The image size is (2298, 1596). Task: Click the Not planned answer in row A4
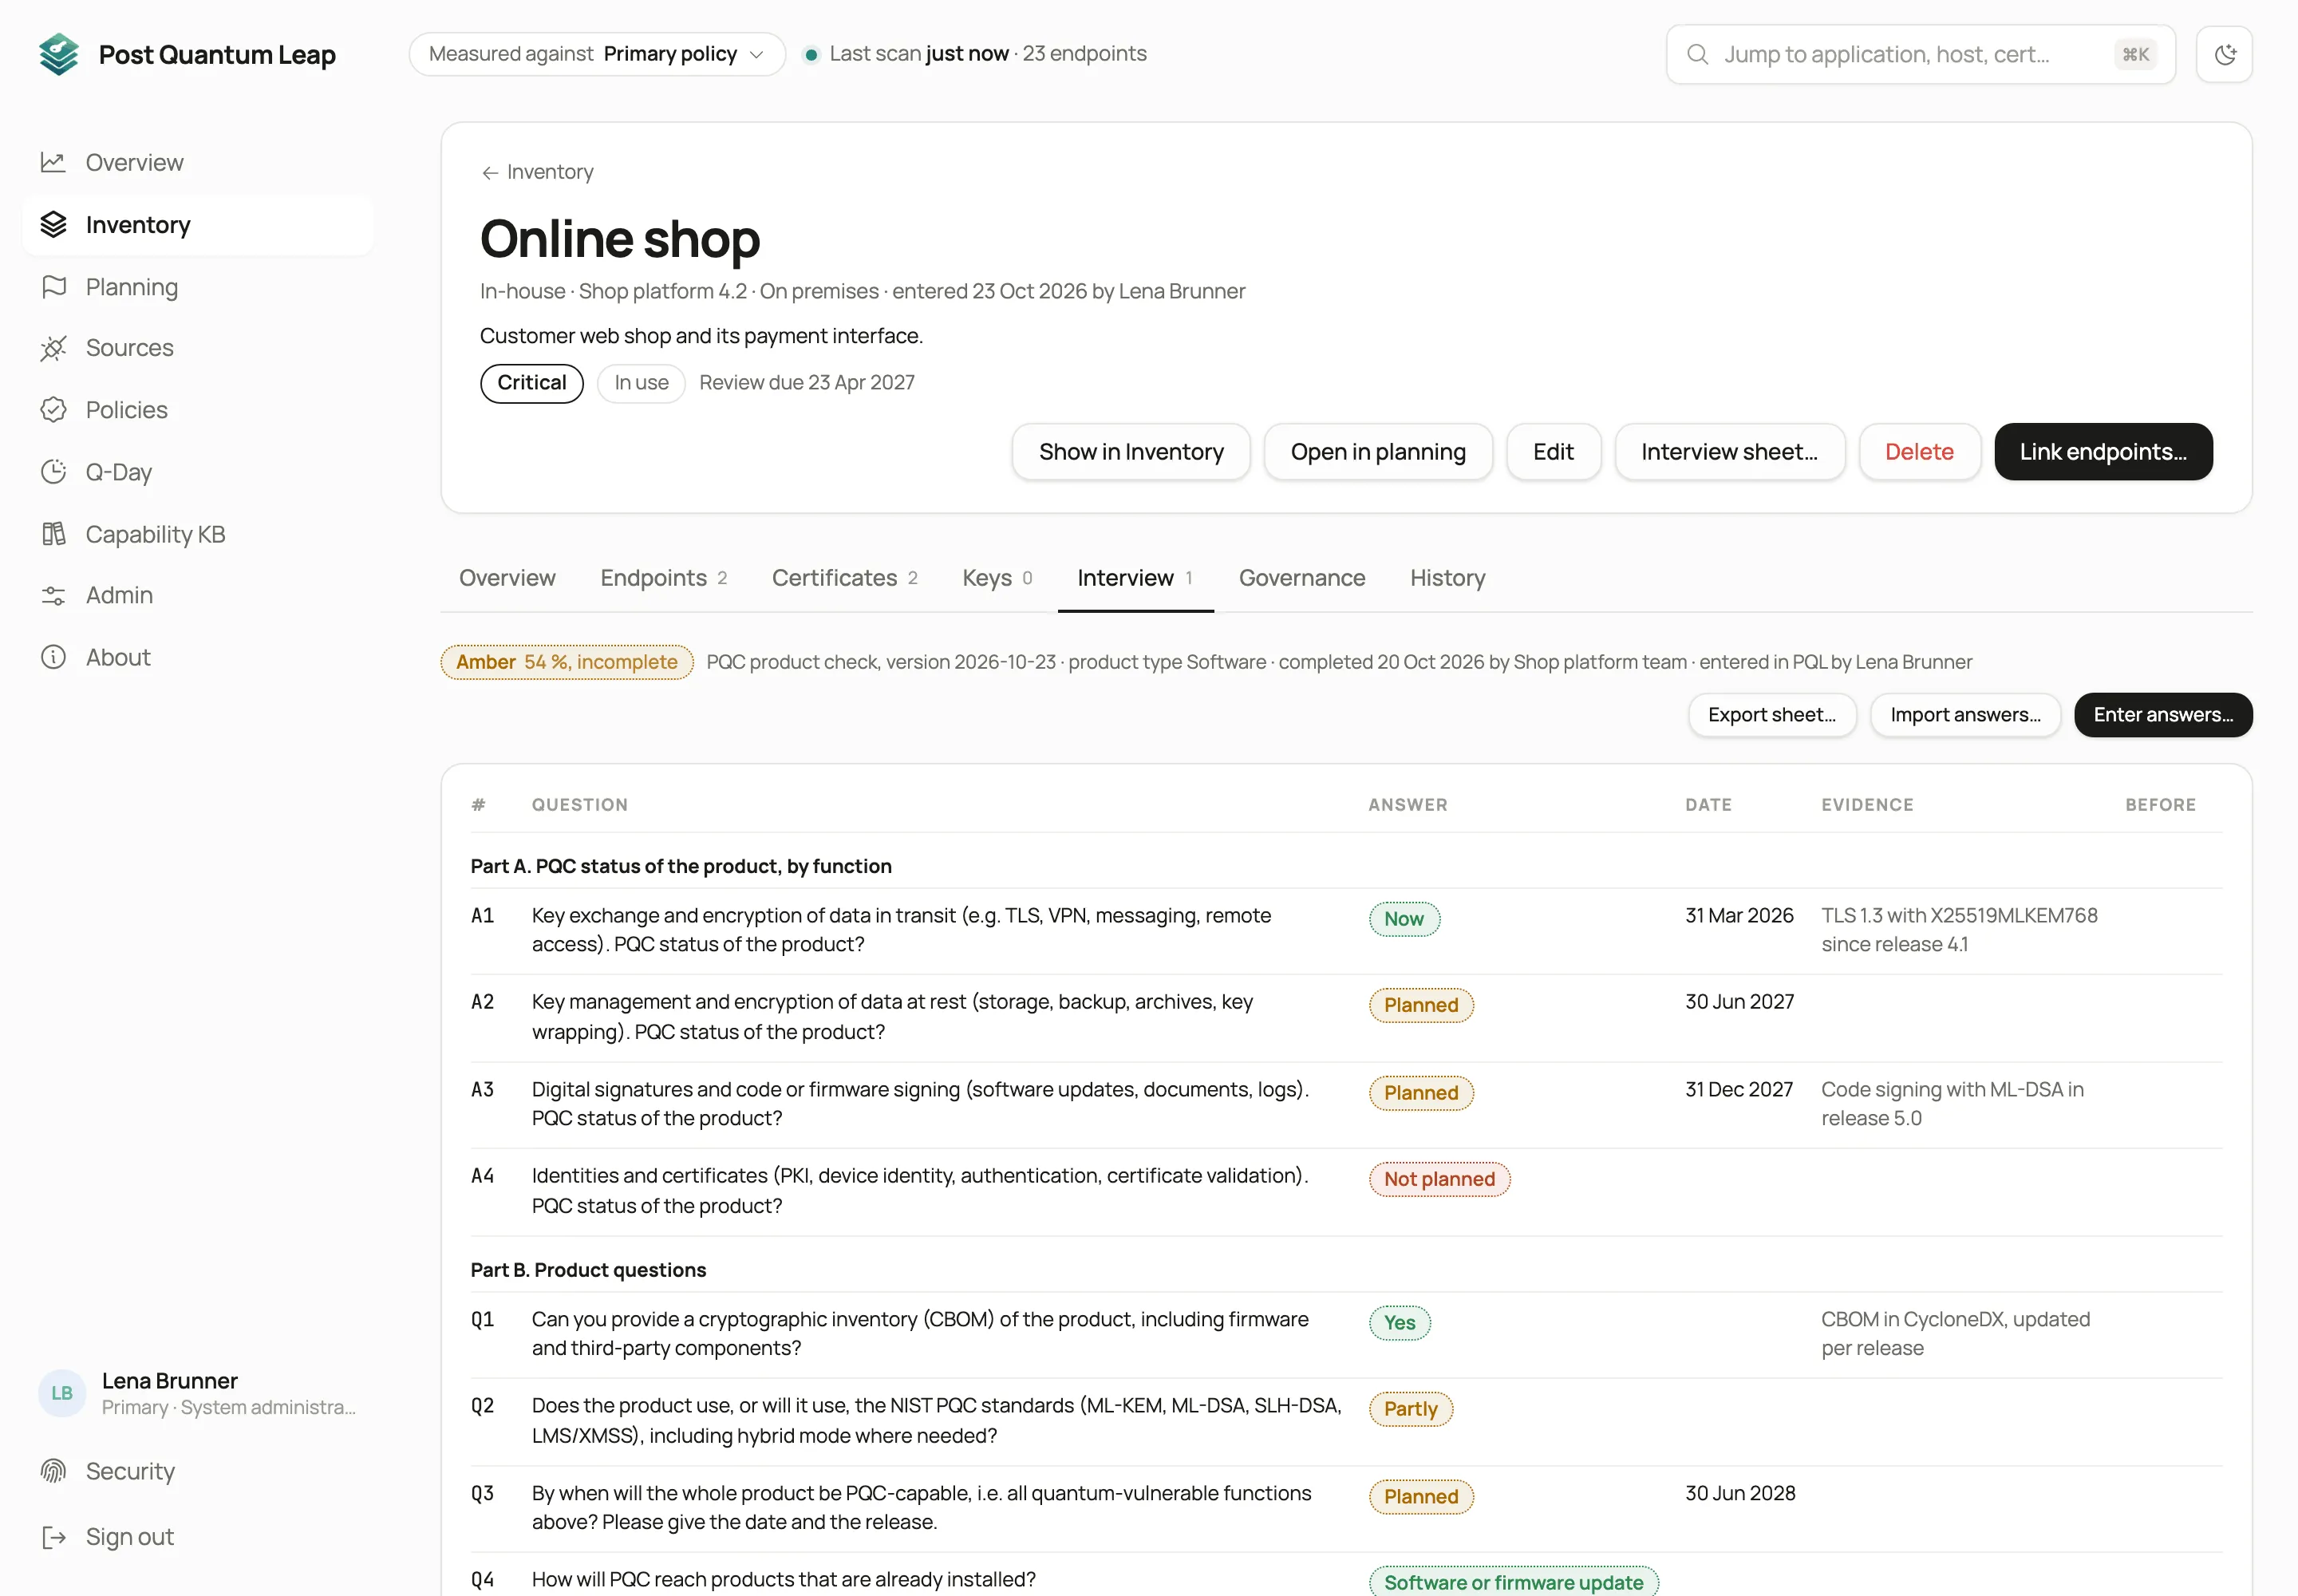tap(1439, 1179)
